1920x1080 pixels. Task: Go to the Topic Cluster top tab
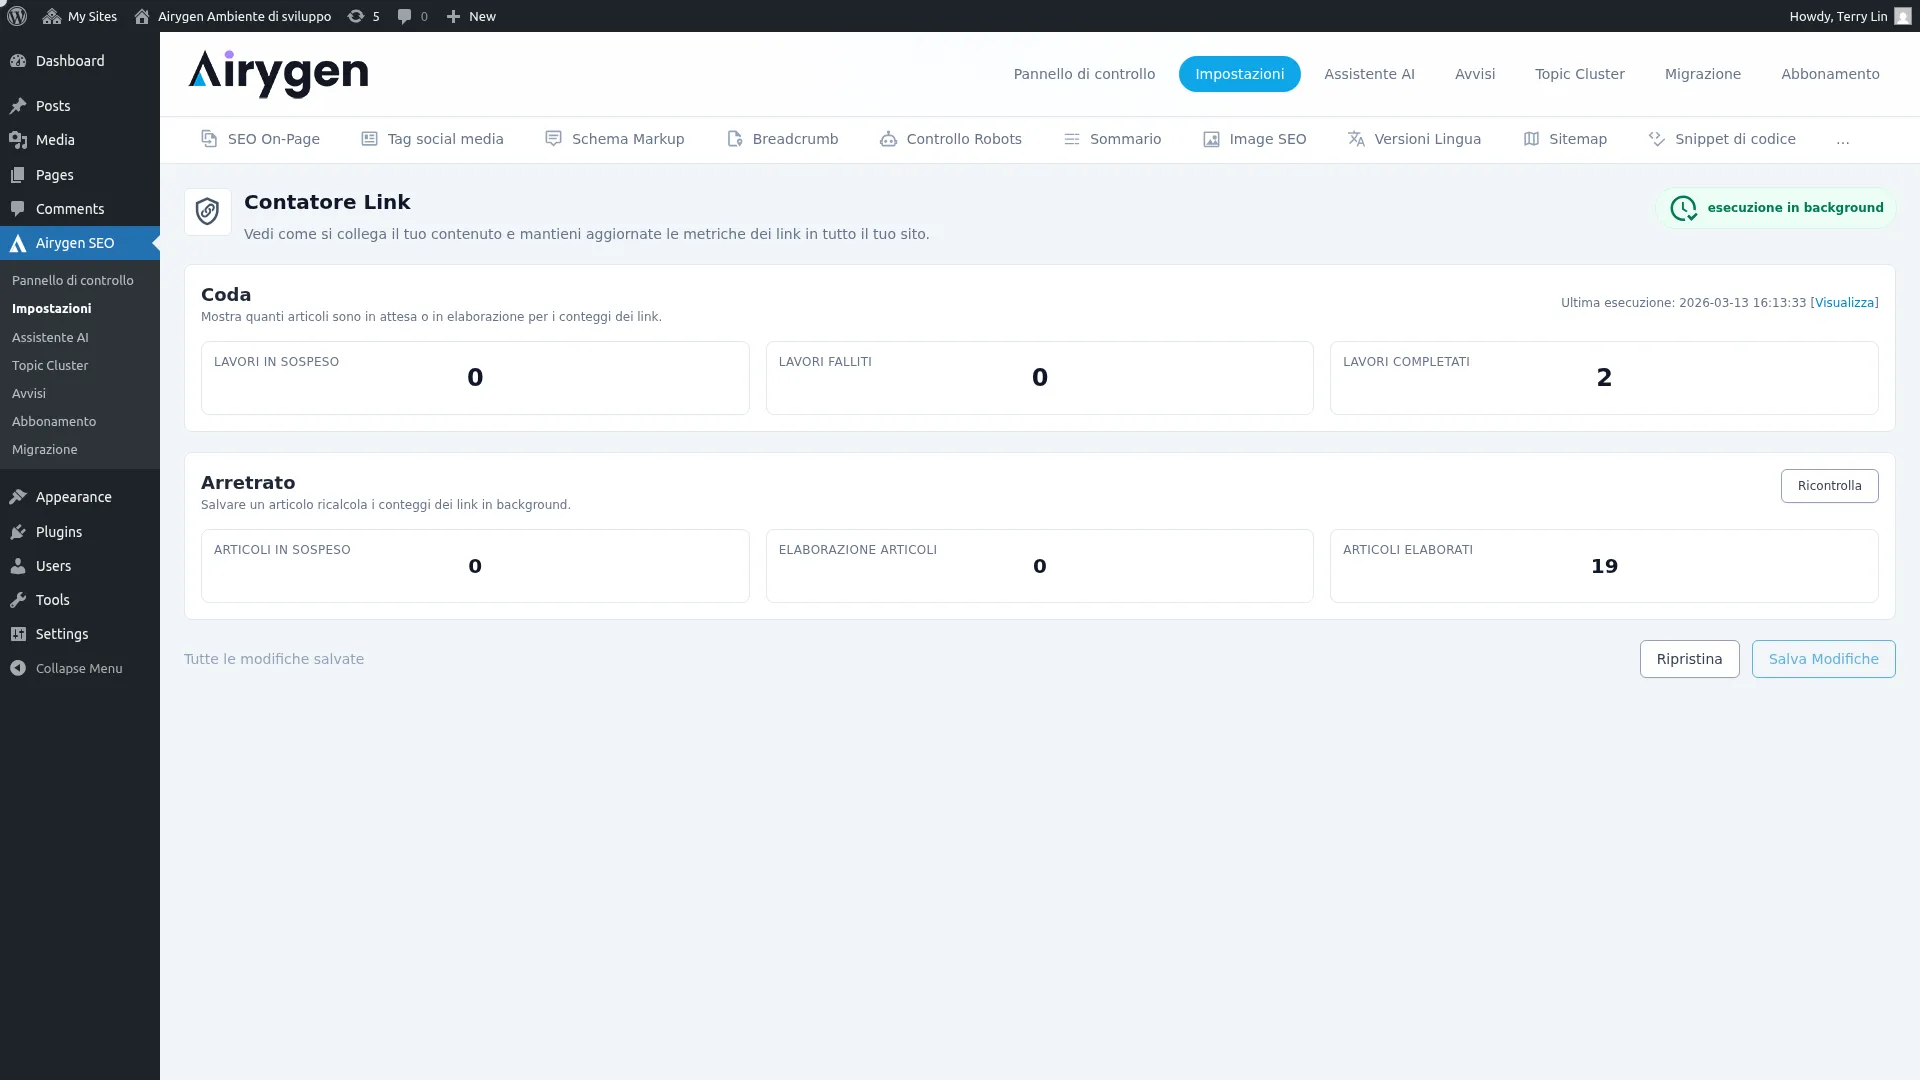click(x=1580, y=74)
